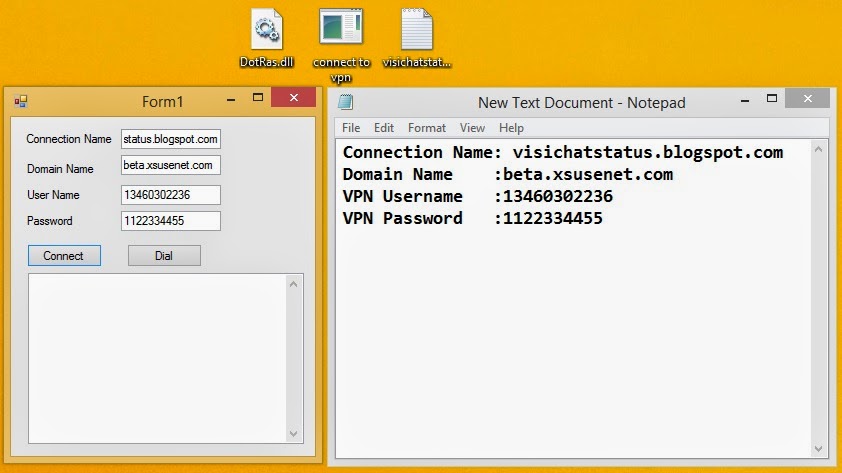
Task: Focus the Password input field
Action: point(171,221)
